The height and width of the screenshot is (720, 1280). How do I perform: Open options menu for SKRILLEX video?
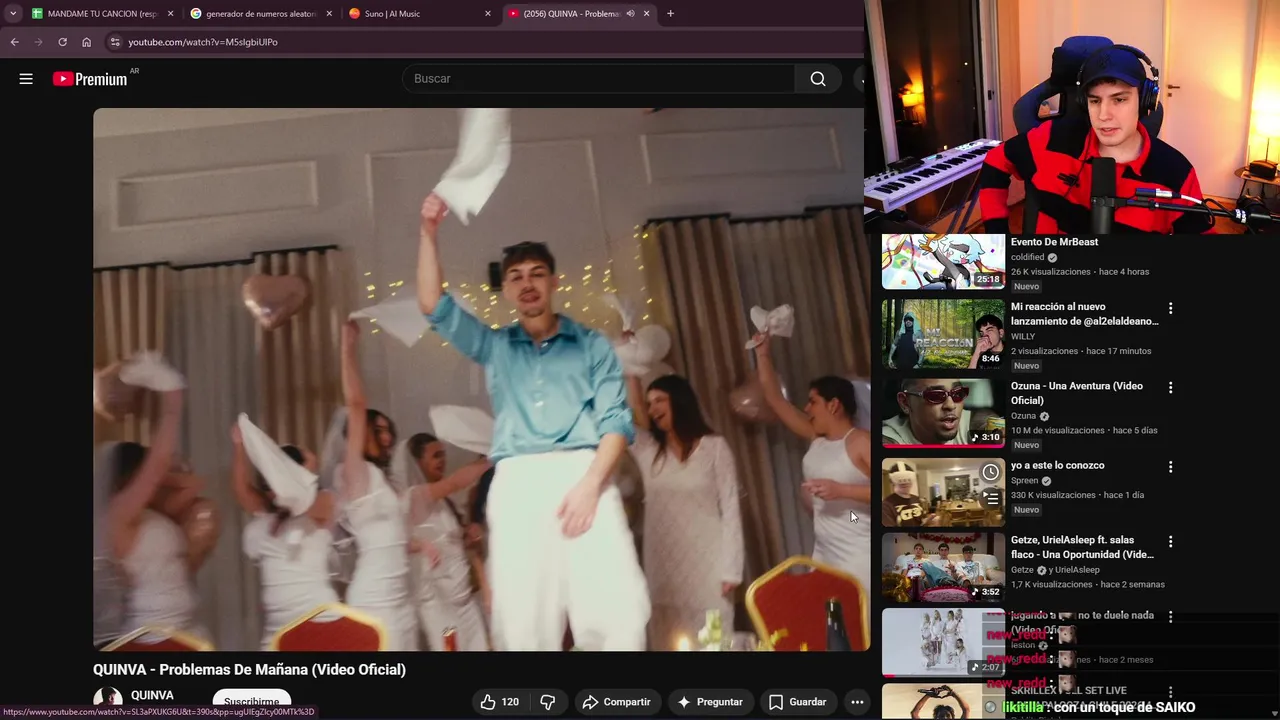click(x=1170, y=691)
